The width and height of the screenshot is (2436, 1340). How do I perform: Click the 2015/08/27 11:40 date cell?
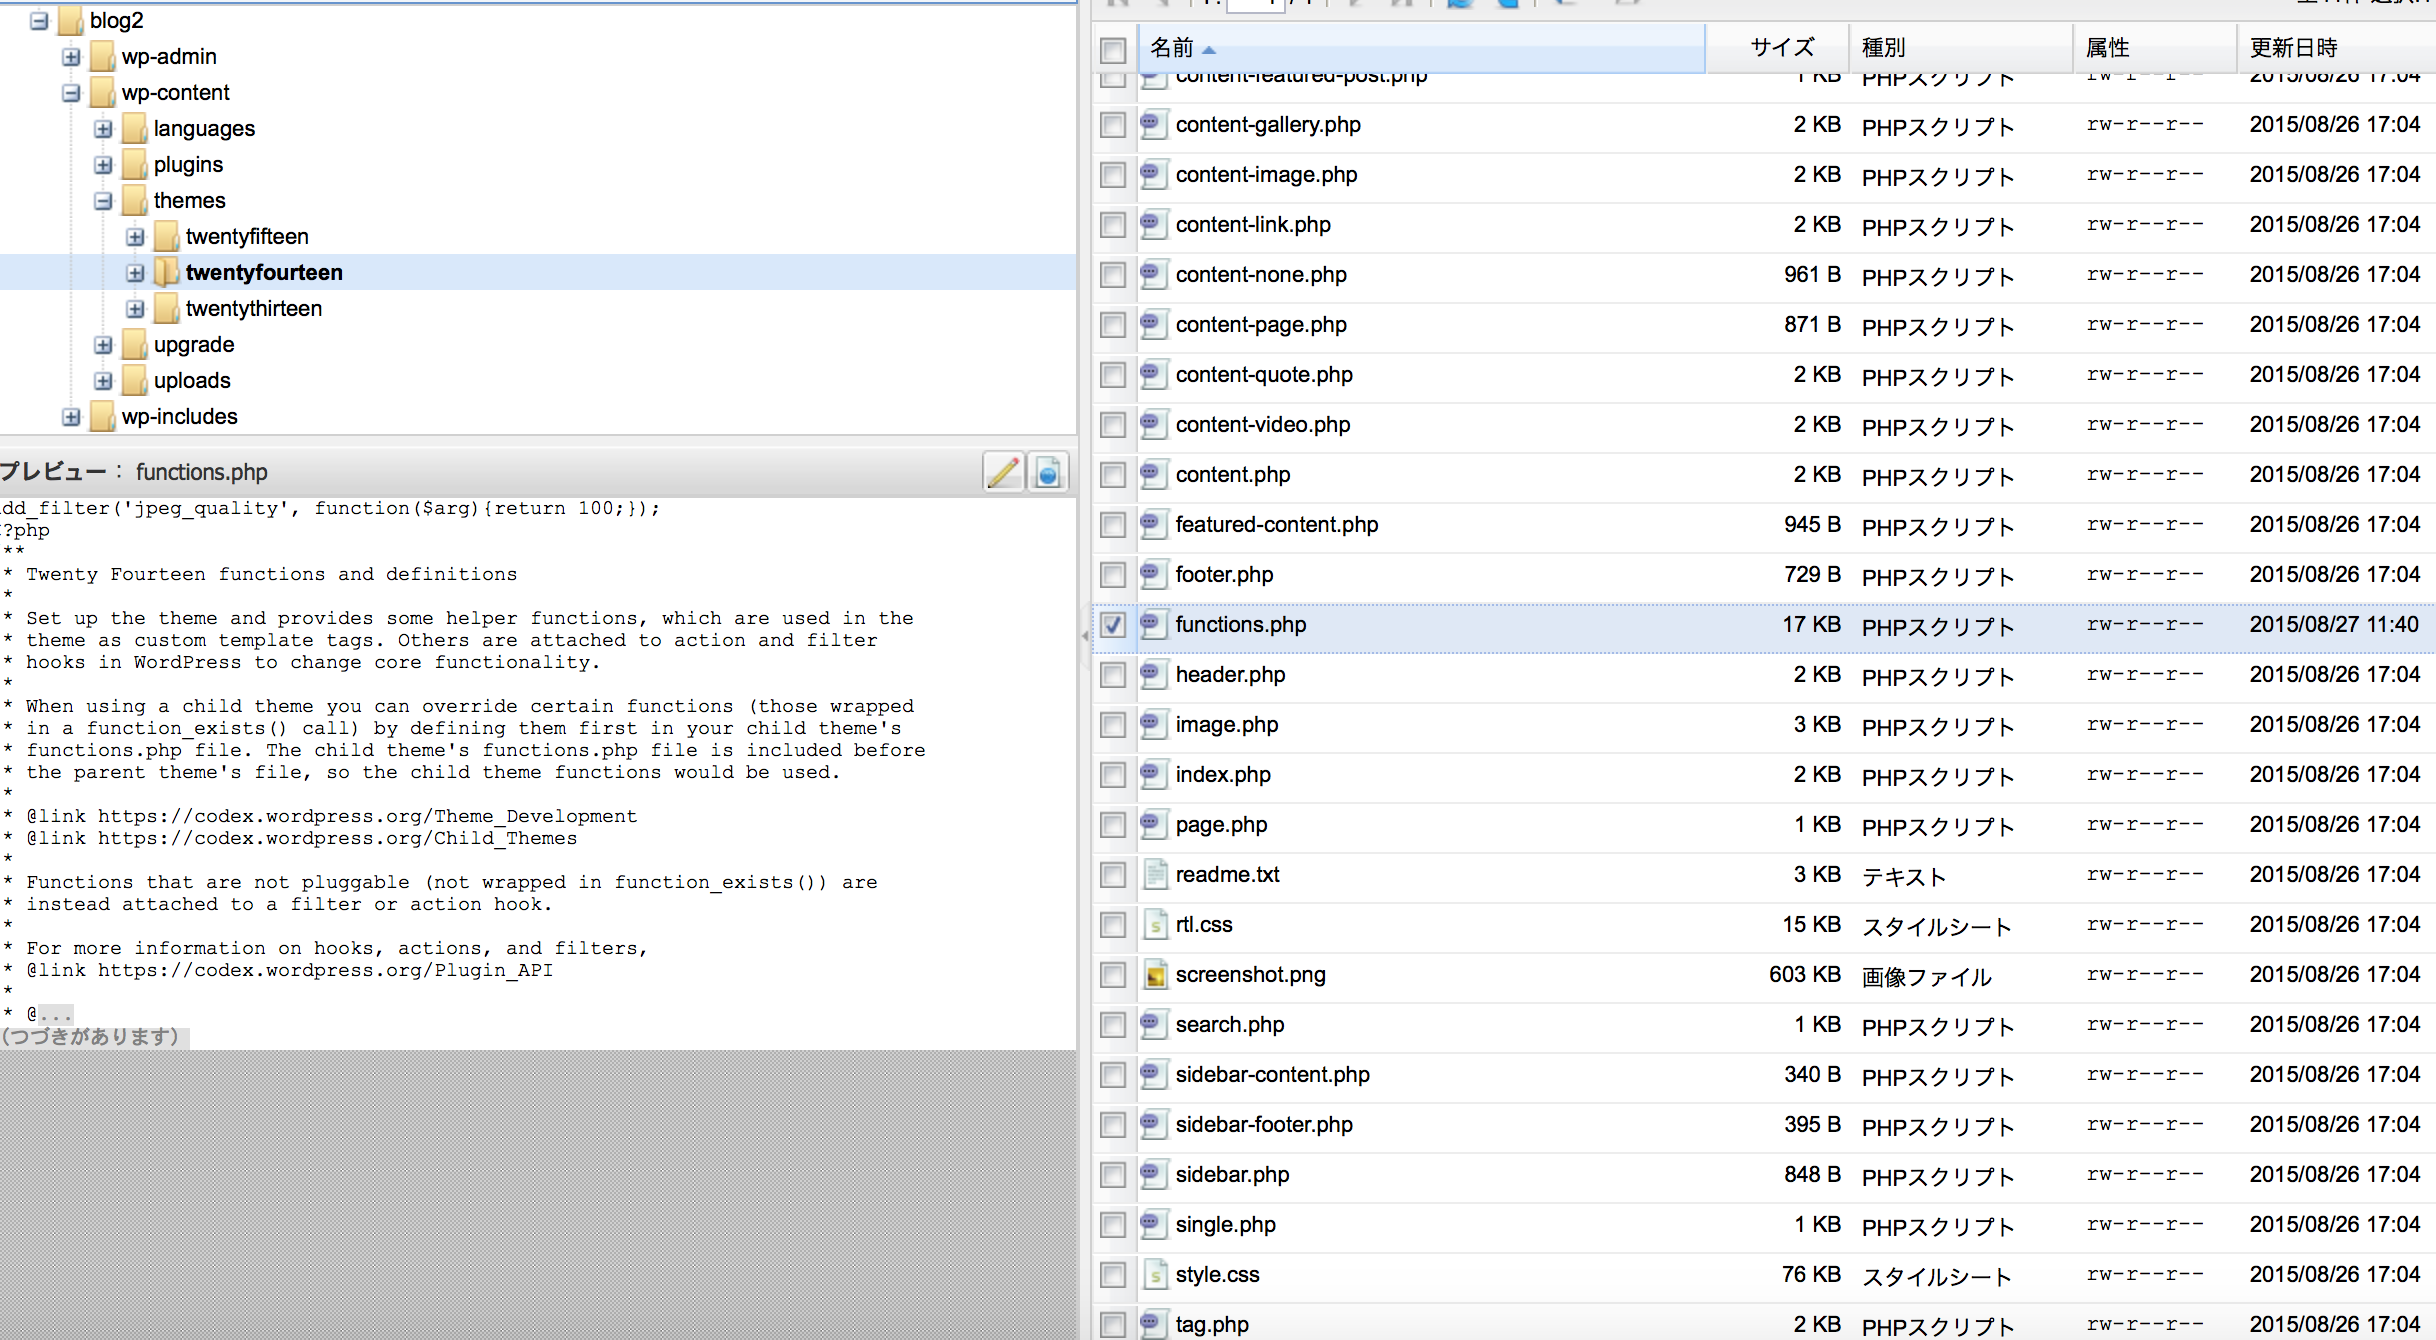[x=2334, y=625]
